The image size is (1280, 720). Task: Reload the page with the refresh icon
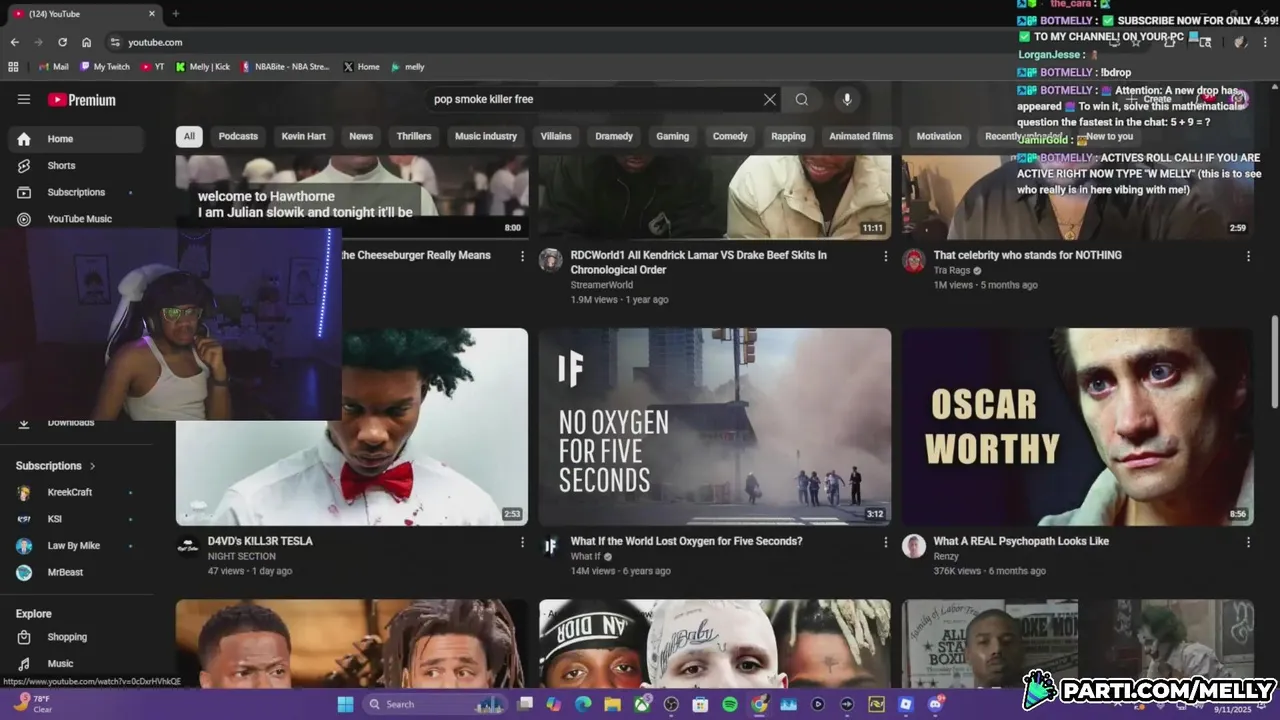click(62, 42)
